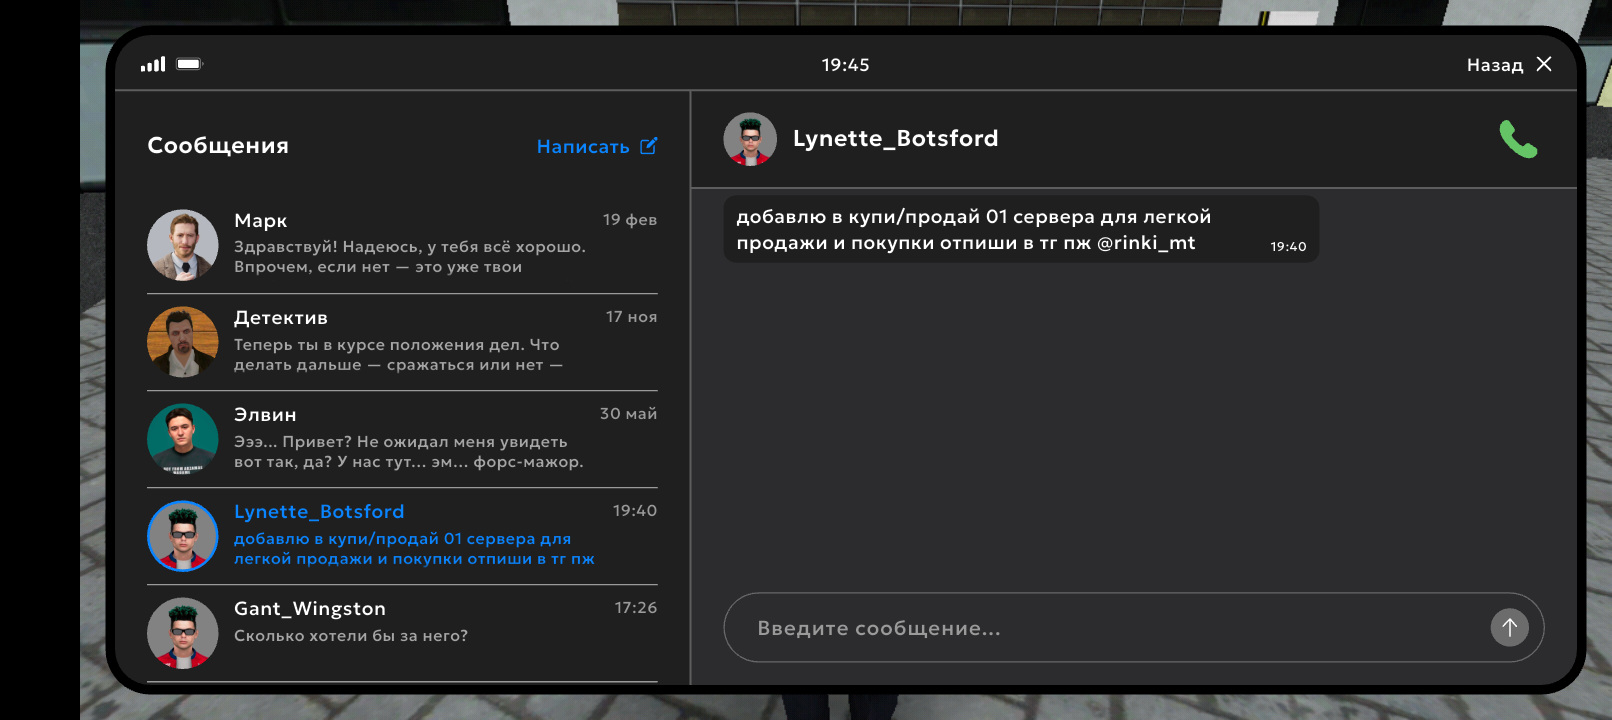Tap the send message arrow button

pyautogui.click(x=1510, y=627)
